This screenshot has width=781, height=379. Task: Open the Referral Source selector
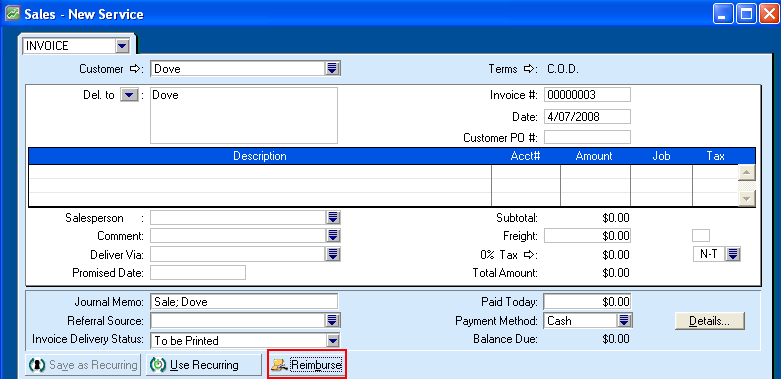(333, 321)
